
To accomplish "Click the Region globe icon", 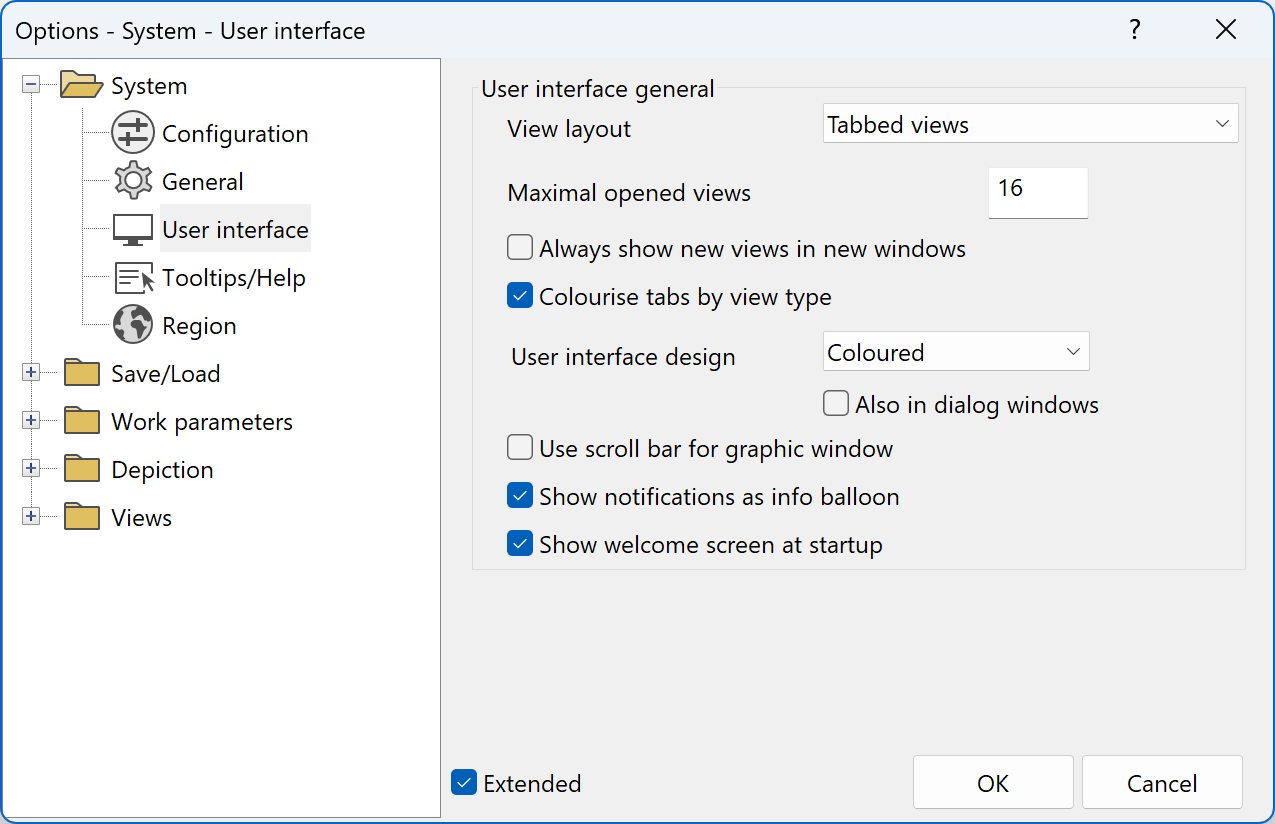I will coord(132,324).
